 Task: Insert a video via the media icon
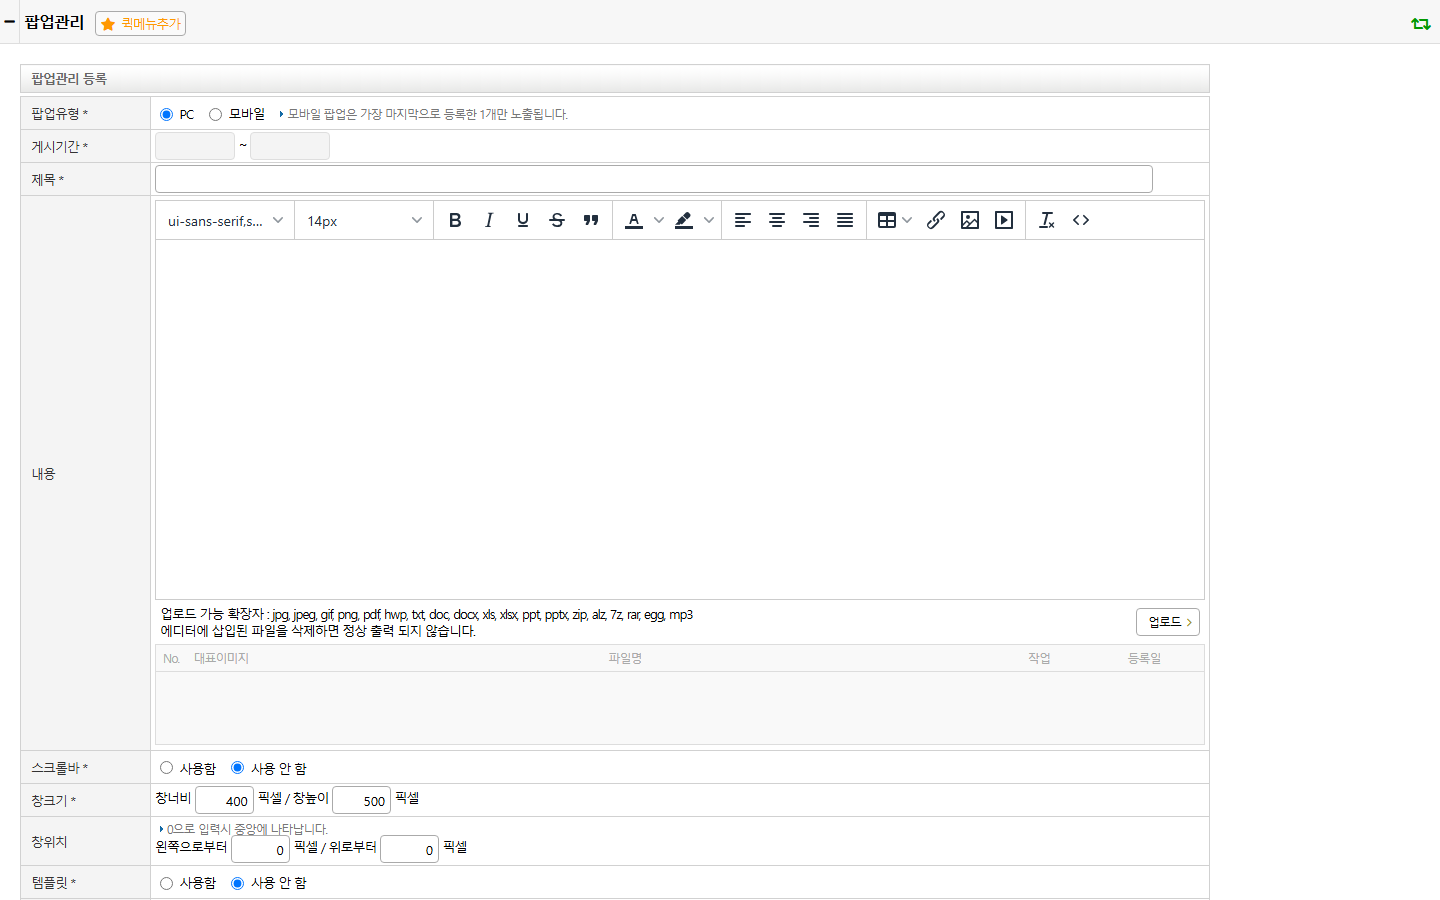1004,220
